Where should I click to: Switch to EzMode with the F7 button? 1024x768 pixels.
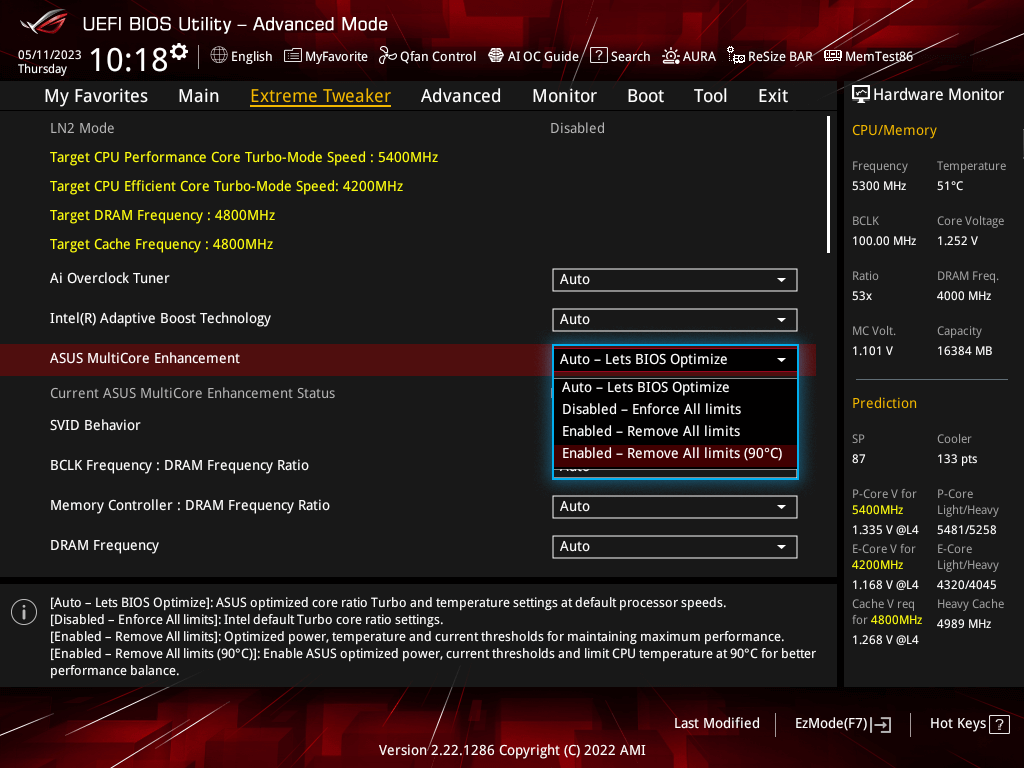tap(842, 723)
